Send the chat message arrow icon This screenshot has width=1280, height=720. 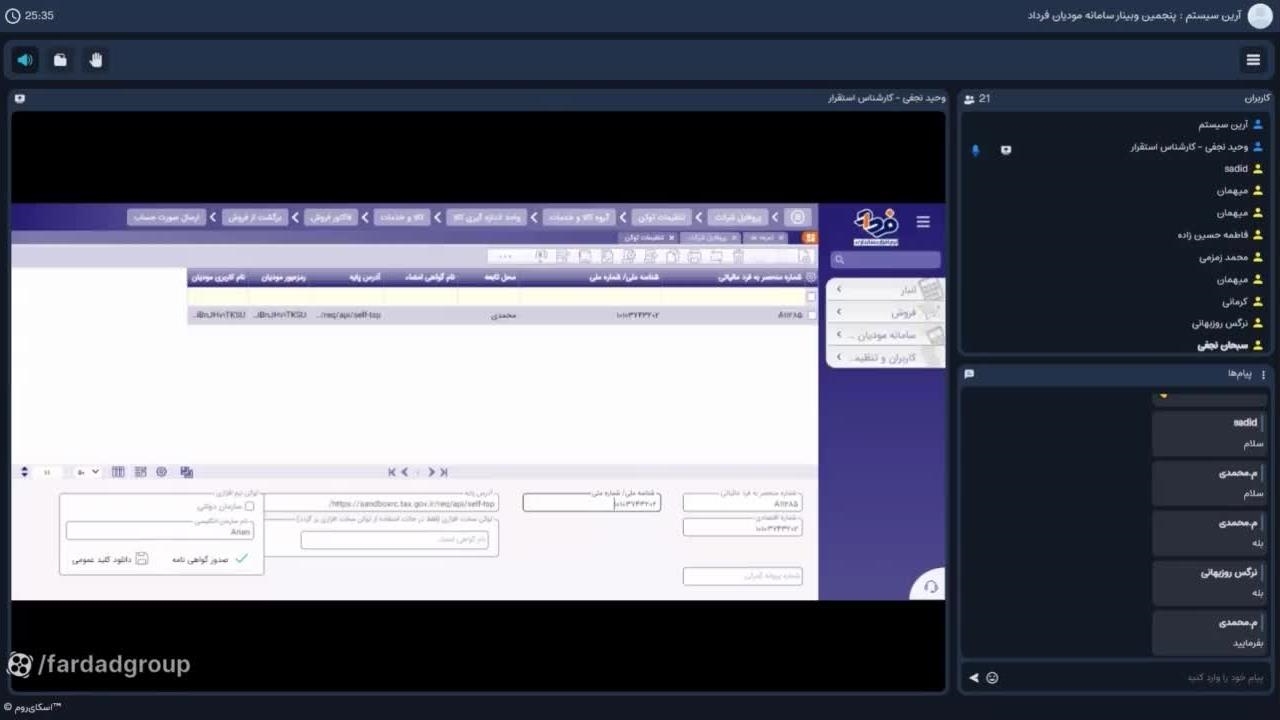click(974, 678)
